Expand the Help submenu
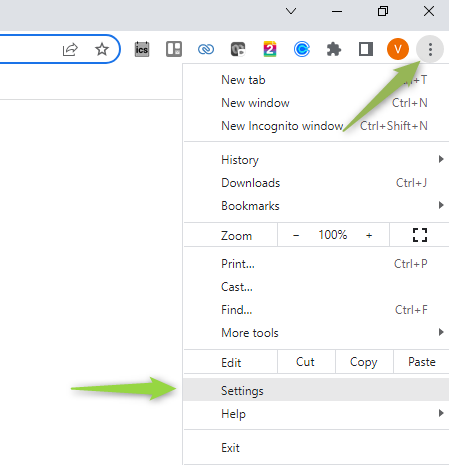Viewport: 449px width, 465px height. pos(316,414)
